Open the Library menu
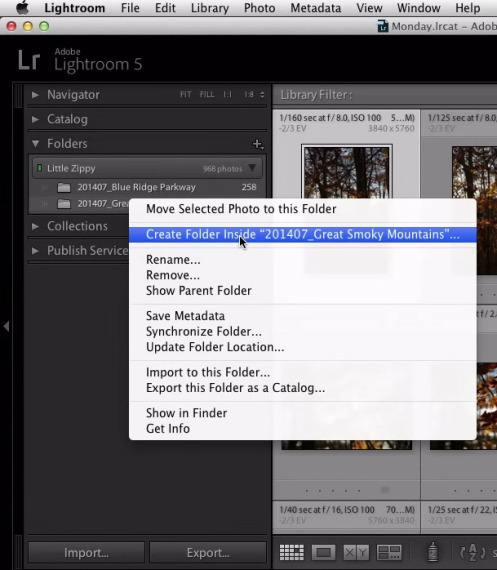 pyautogui.click(x=210, y=8)
